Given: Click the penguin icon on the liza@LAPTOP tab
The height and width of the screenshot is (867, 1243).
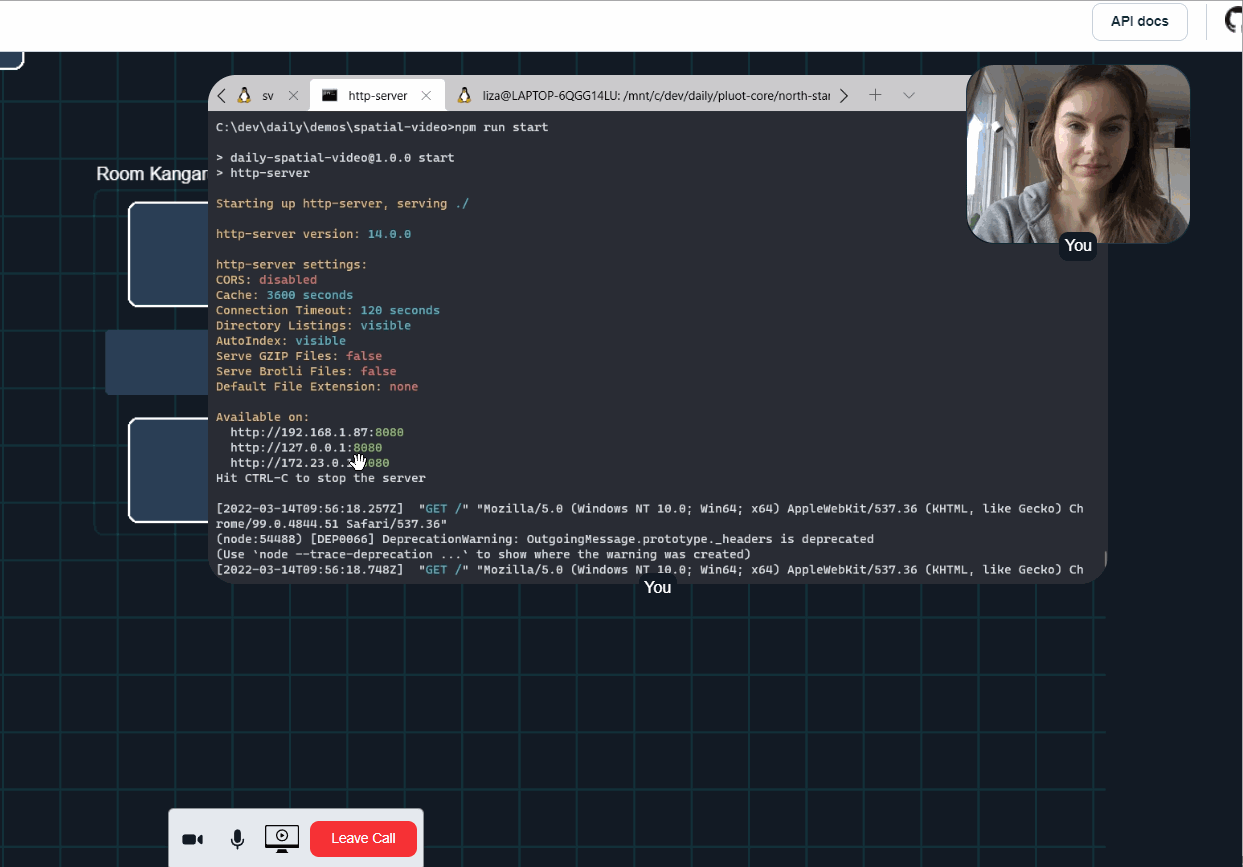Looking at the screenshot, I should coord(464,95).
